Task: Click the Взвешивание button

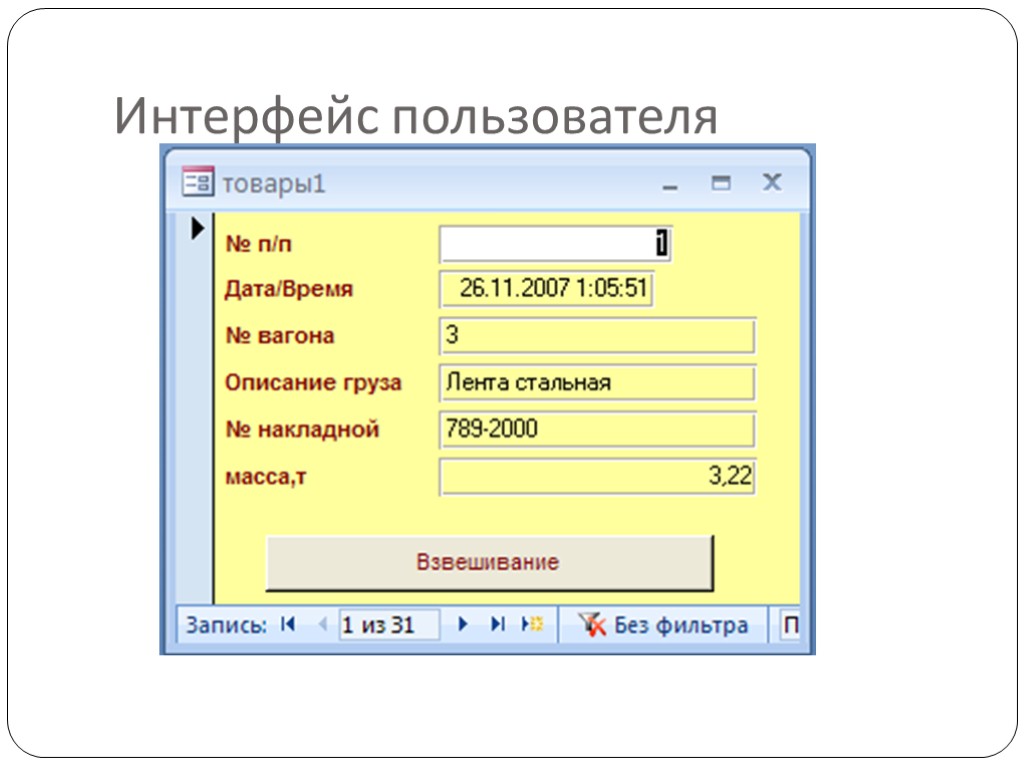Action: 489,562
